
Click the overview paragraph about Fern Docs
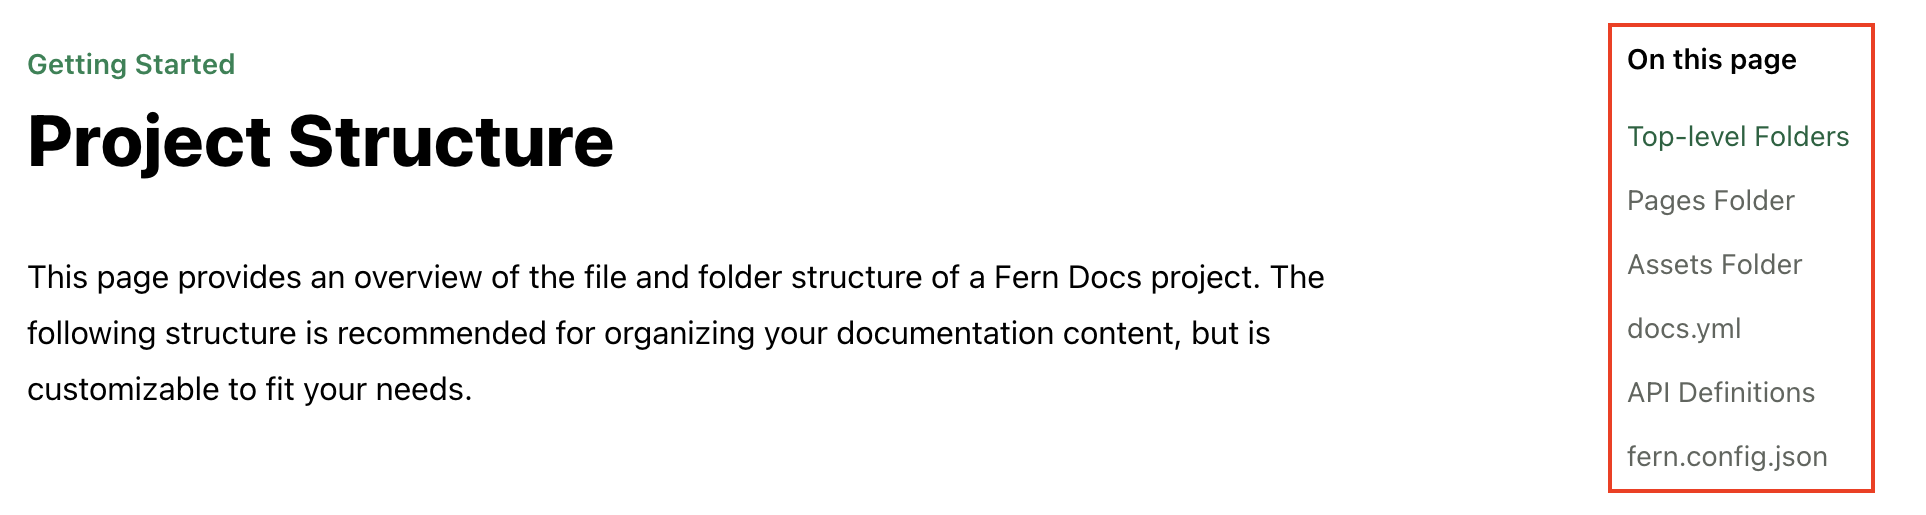[675, 333]
